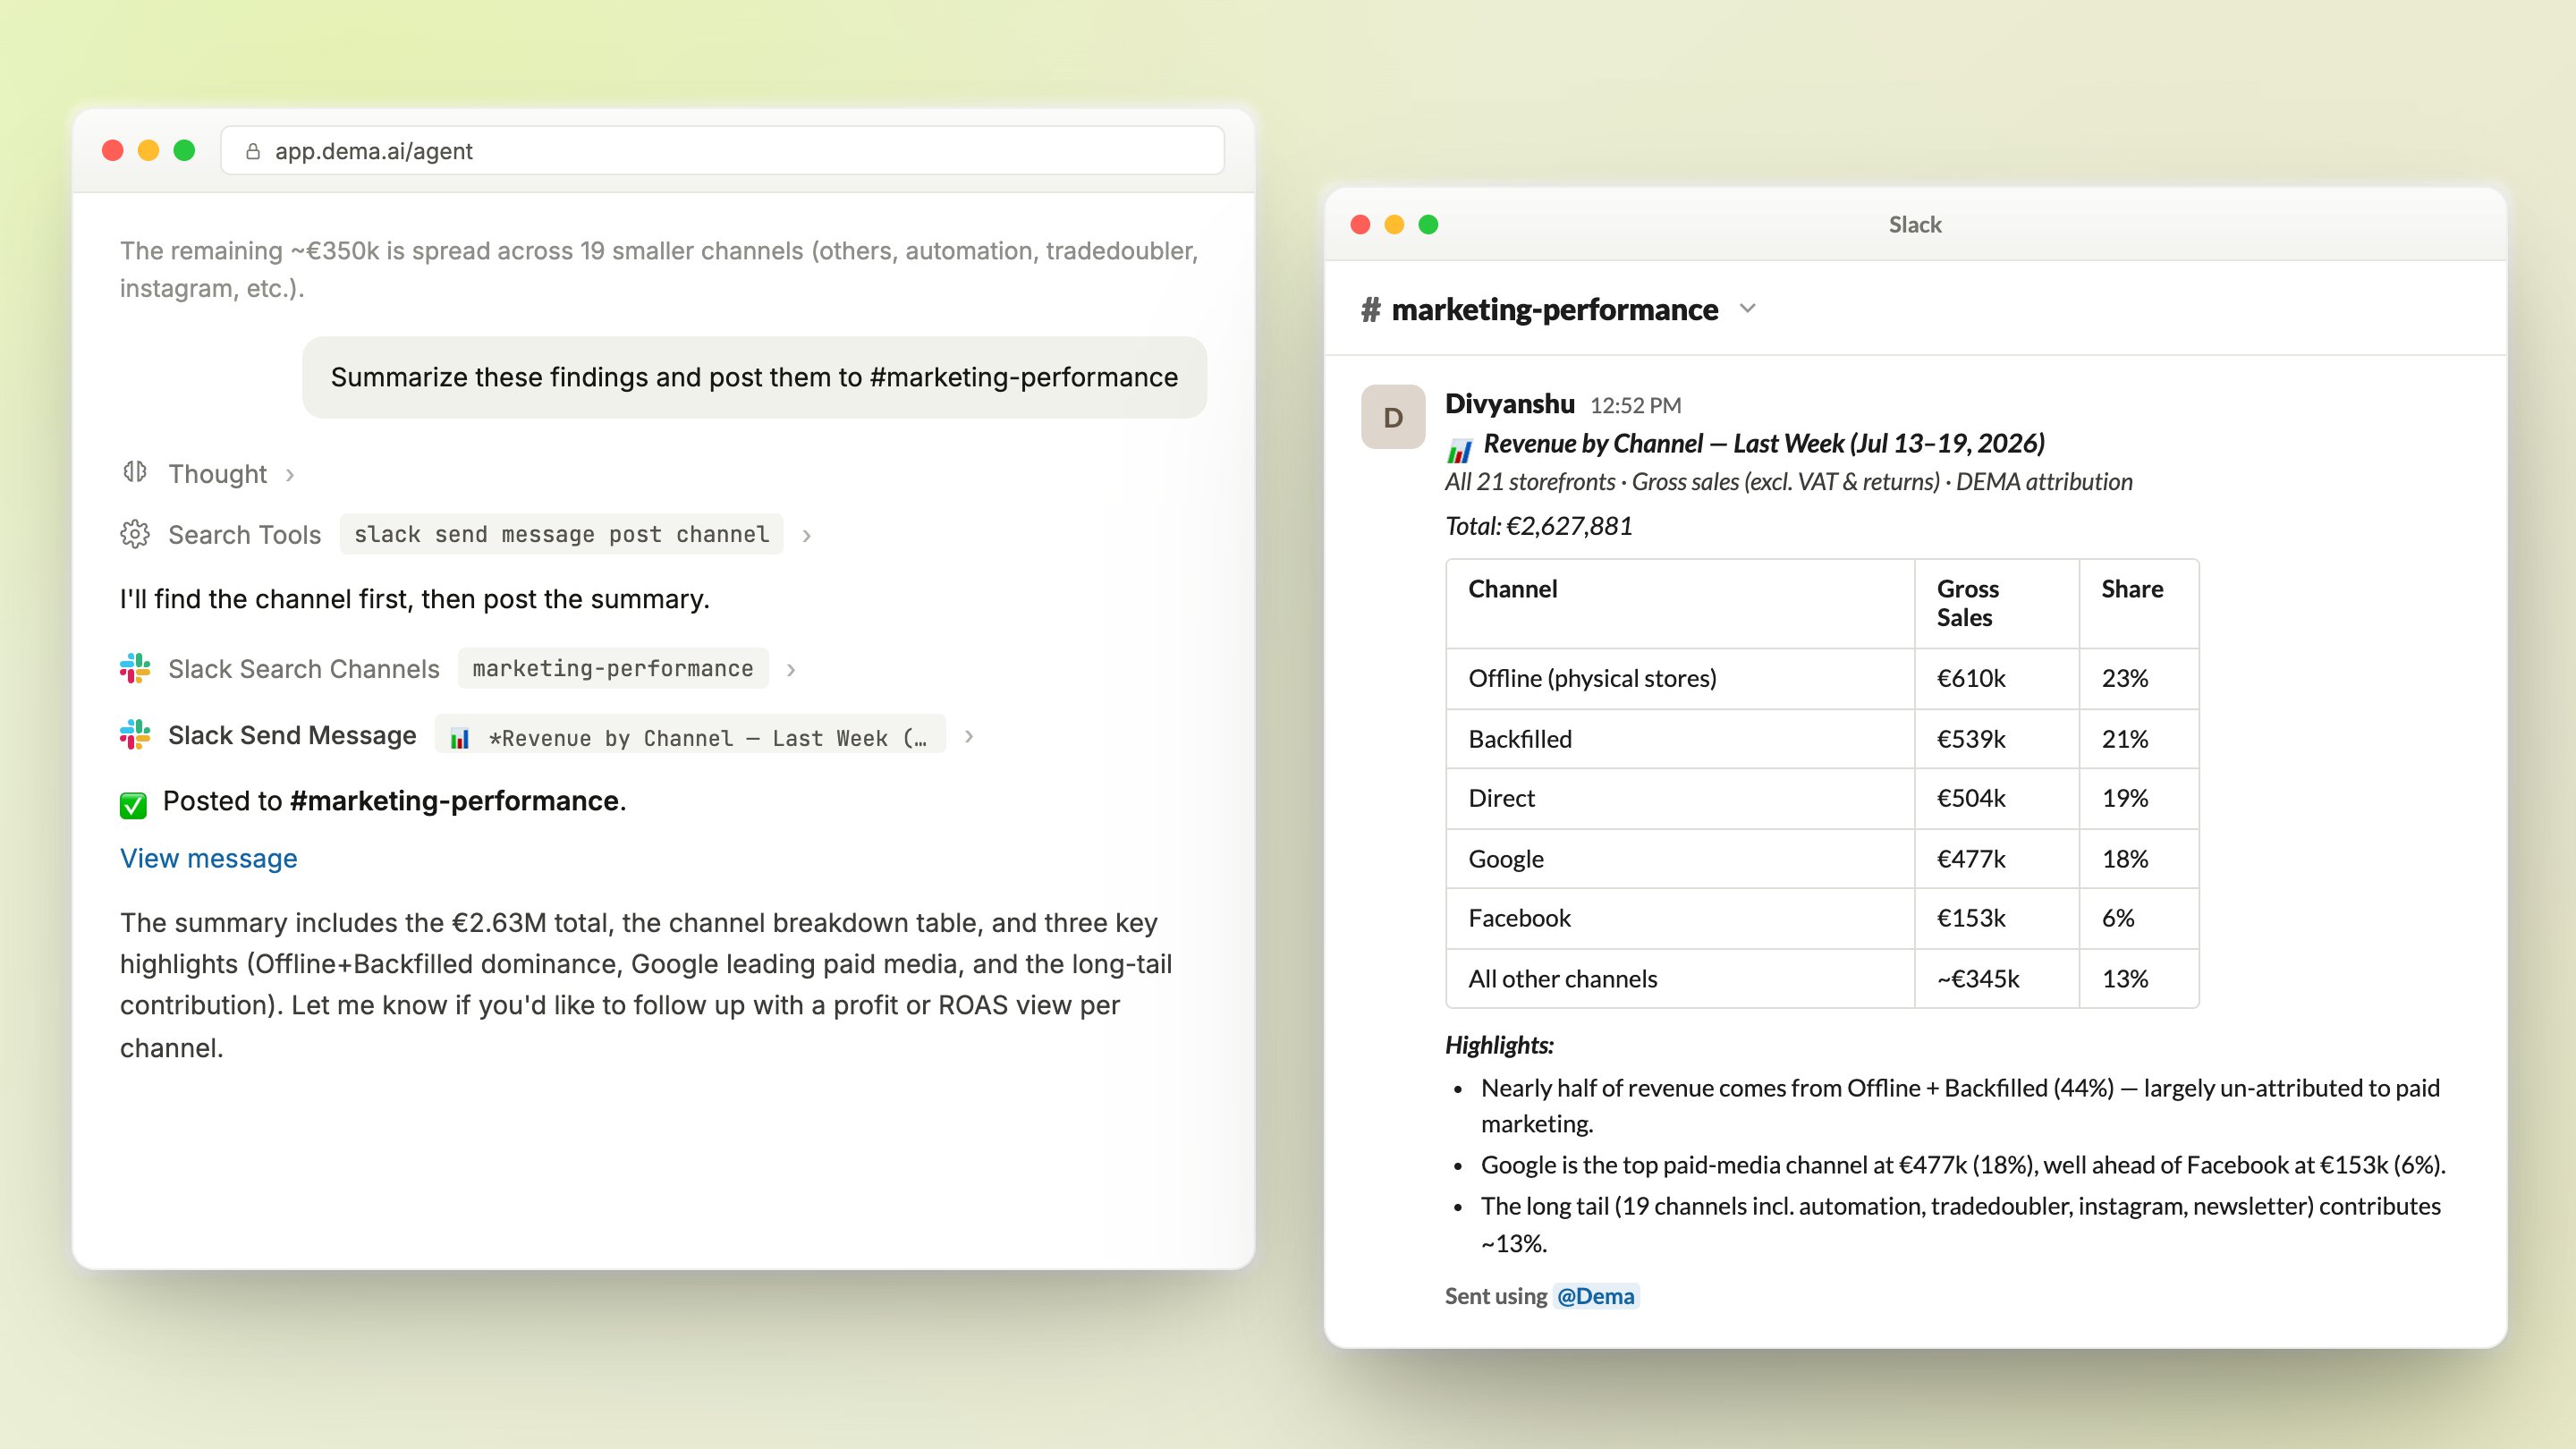Click the Slack logo beside Slack Send Message
This screenshot has height=1449, width=2576.
[135, 735]
